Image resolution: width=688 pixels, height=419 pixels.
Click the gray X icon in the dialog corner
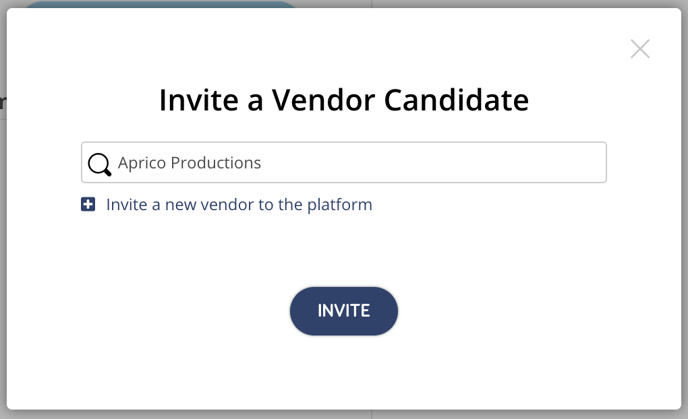(x=640, y=49)
